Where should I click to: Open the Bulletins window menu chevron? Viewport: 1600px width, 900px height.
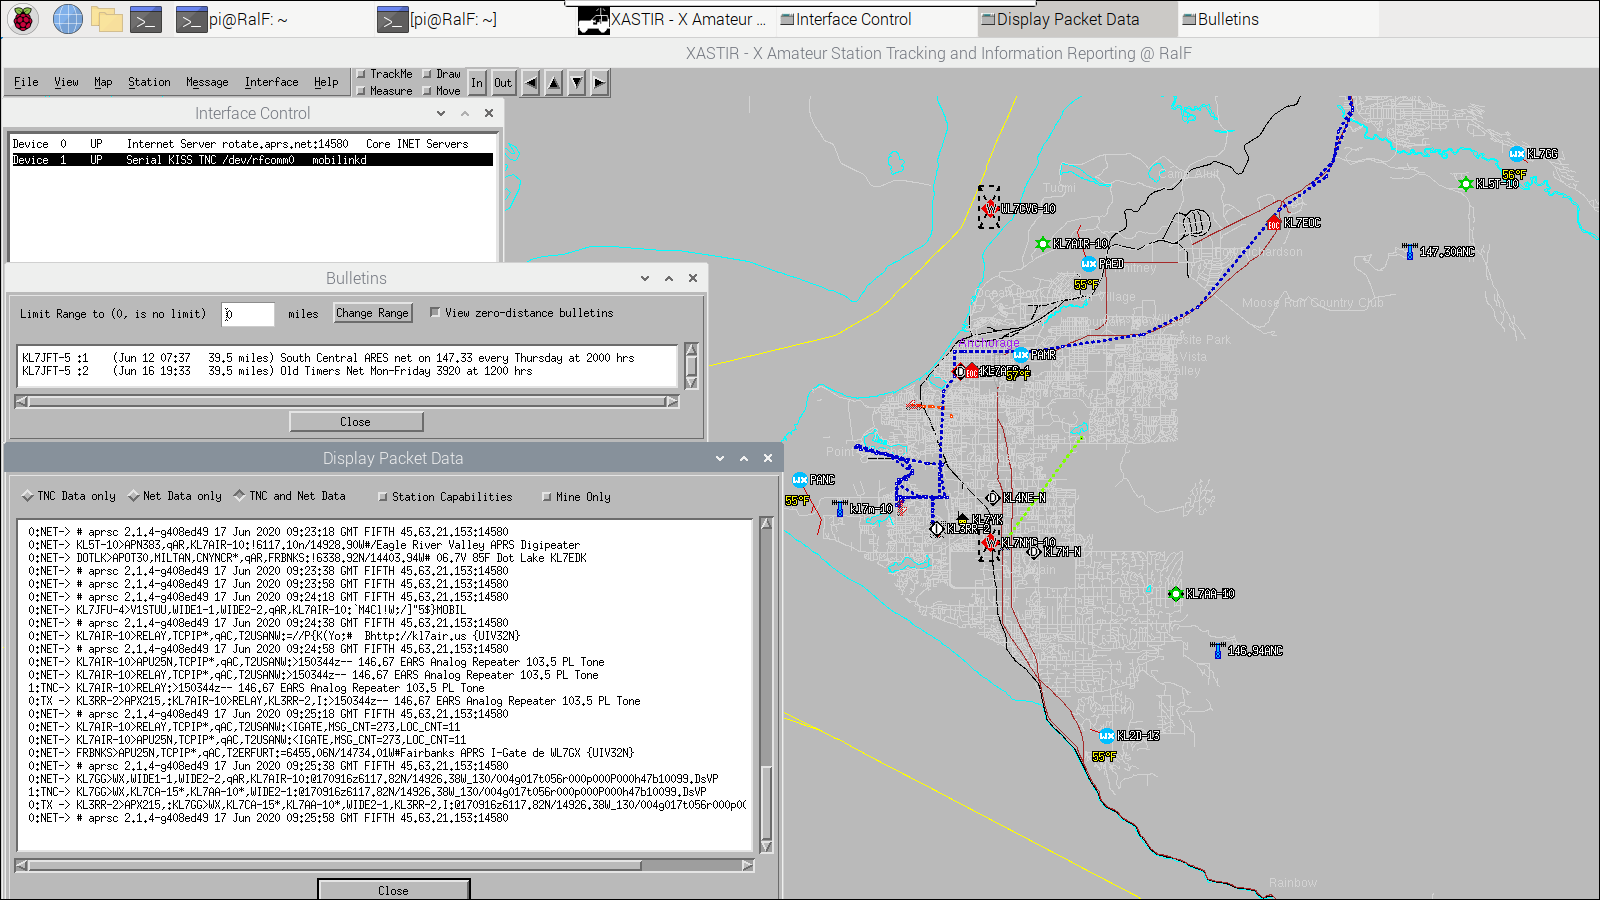(645, 279)
